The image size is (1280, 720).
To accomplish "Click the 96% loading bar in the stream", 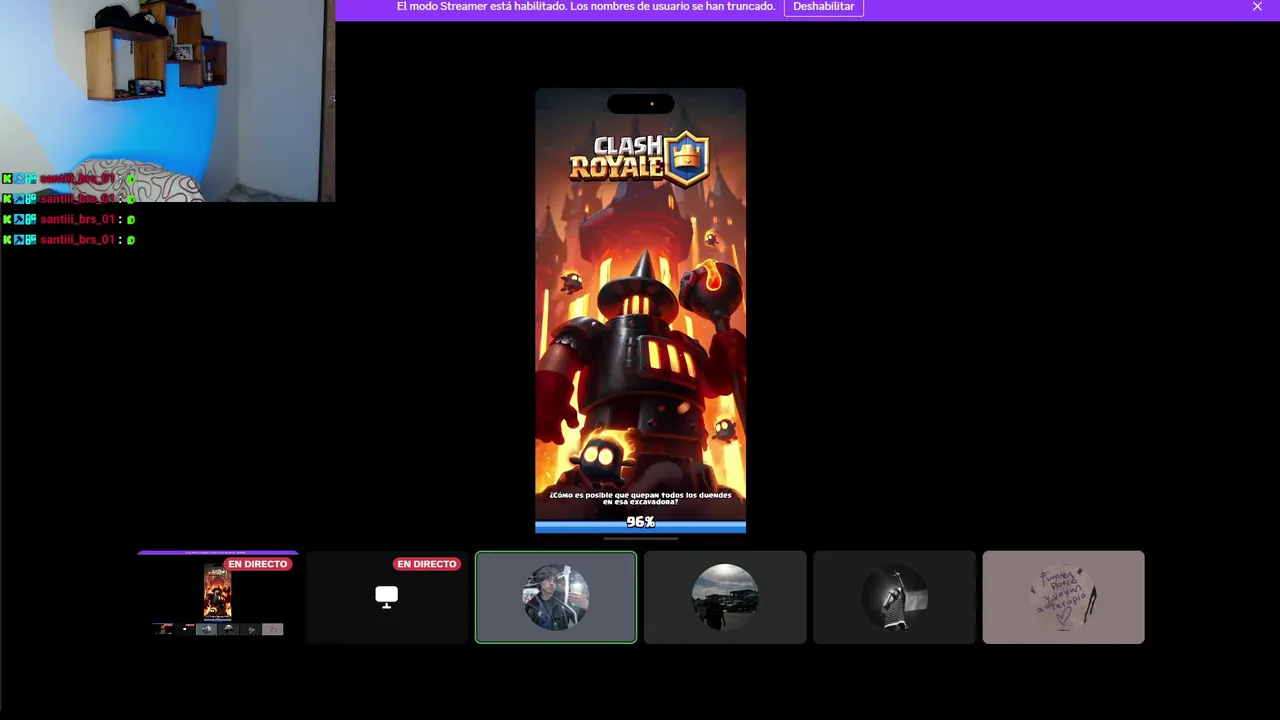I will point(640,523).
